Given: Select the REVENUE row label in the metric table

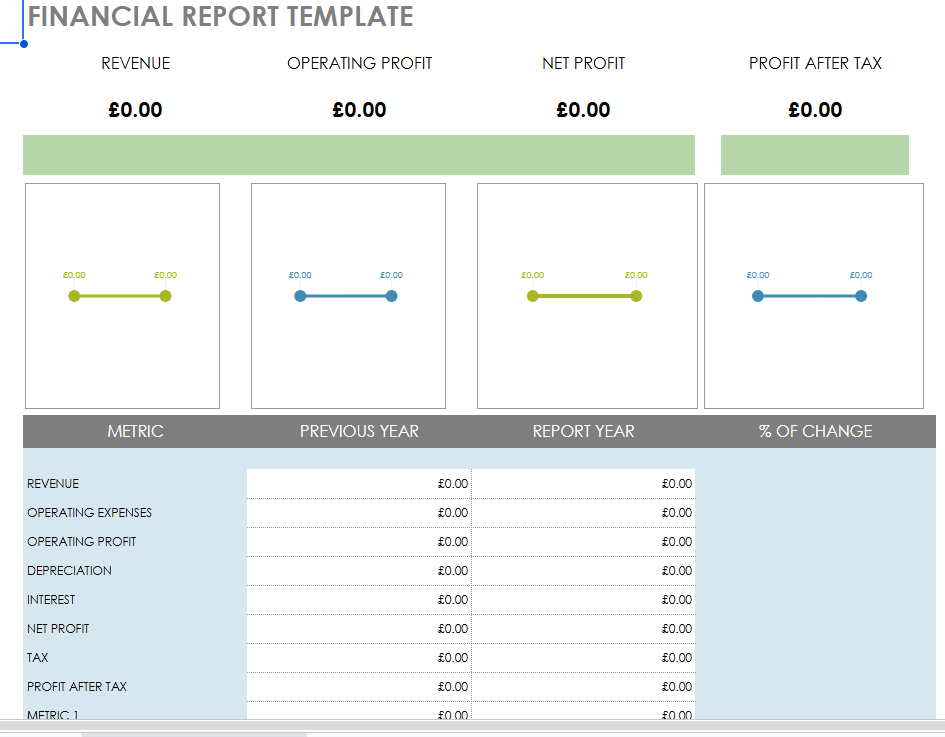Looking at the screenshot, I should tap(53, 484).
